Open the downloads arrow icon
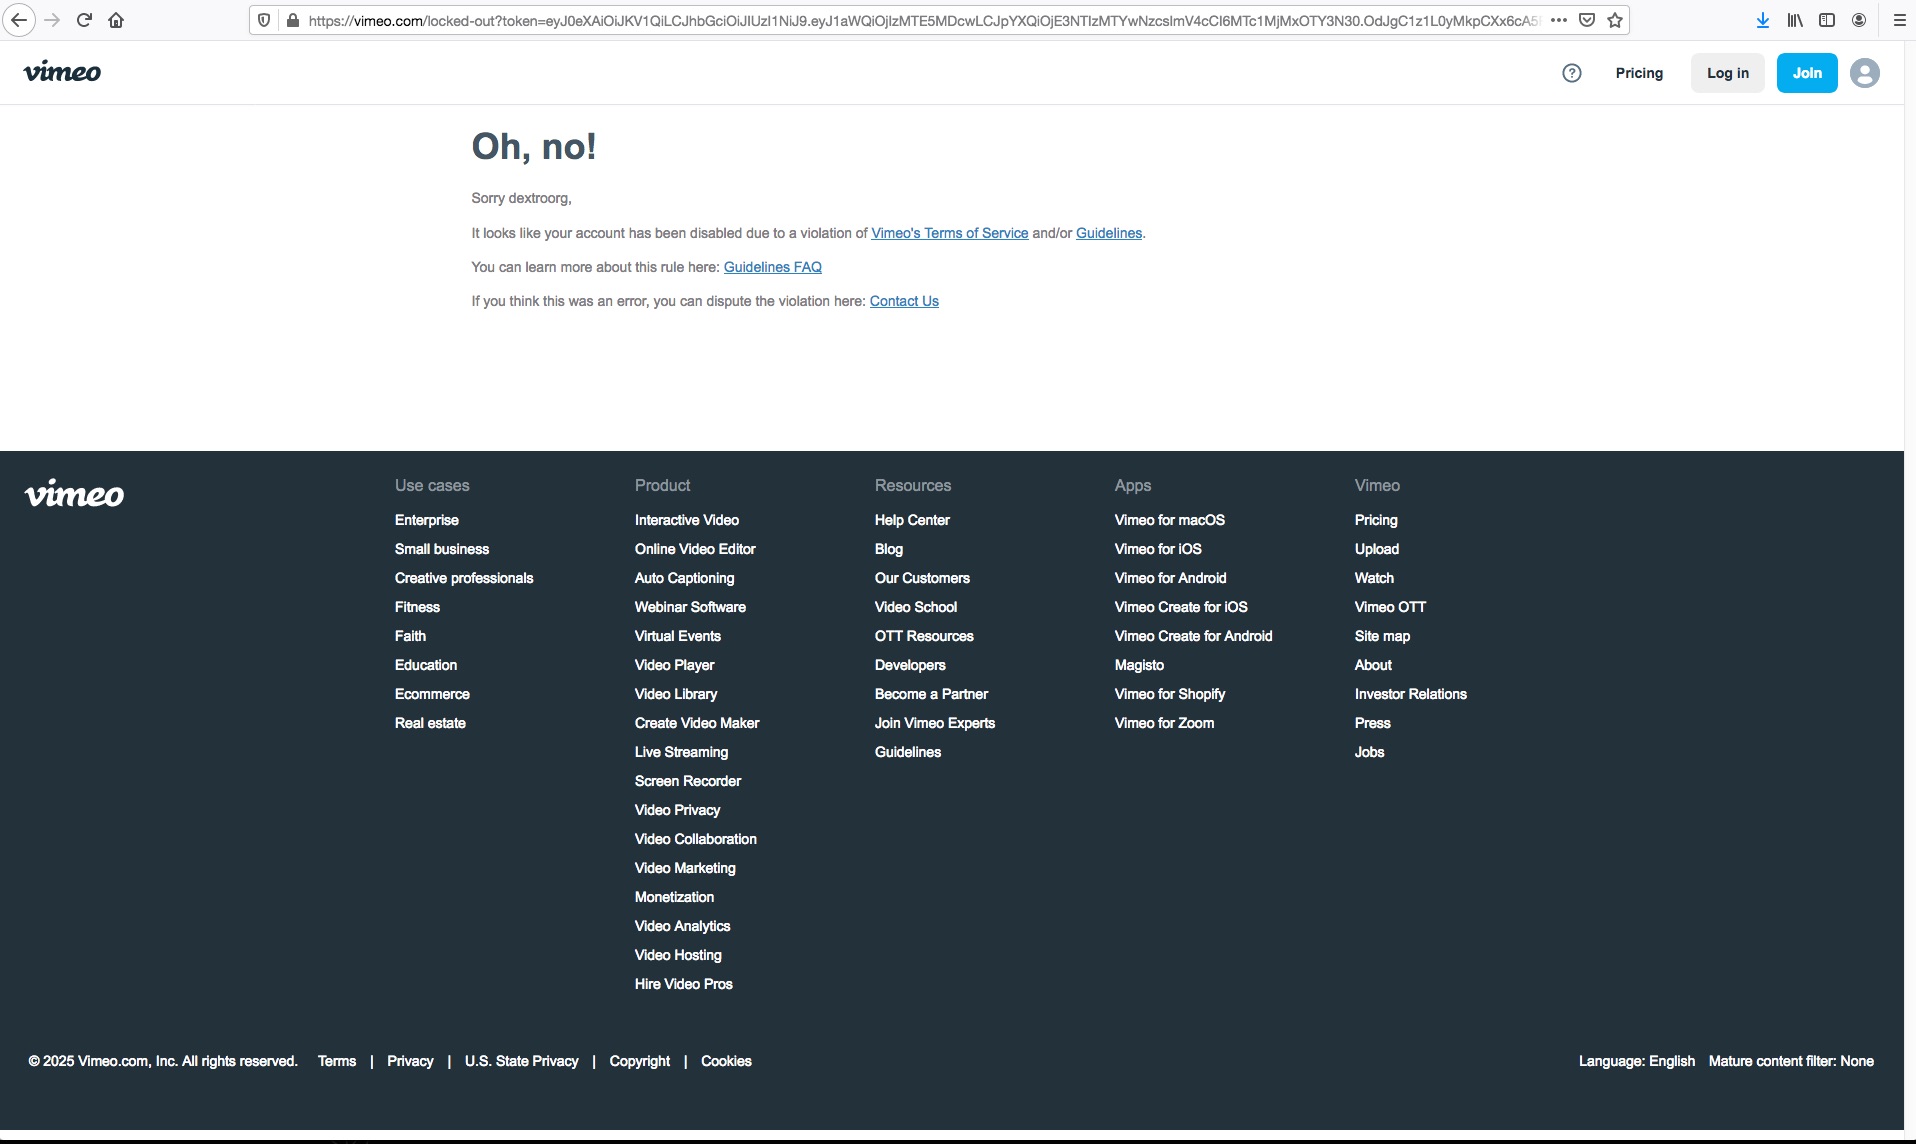 (1763, 20)
